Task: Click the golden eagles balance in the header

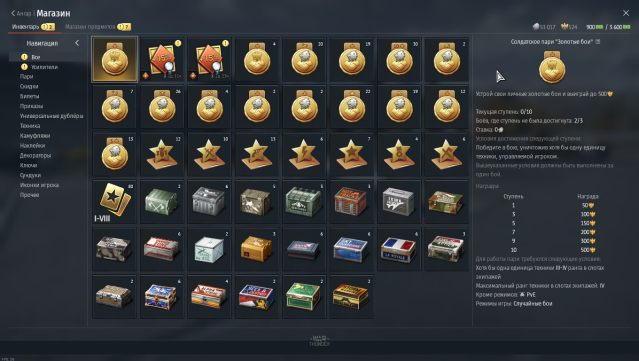Action: click(569, 27)
